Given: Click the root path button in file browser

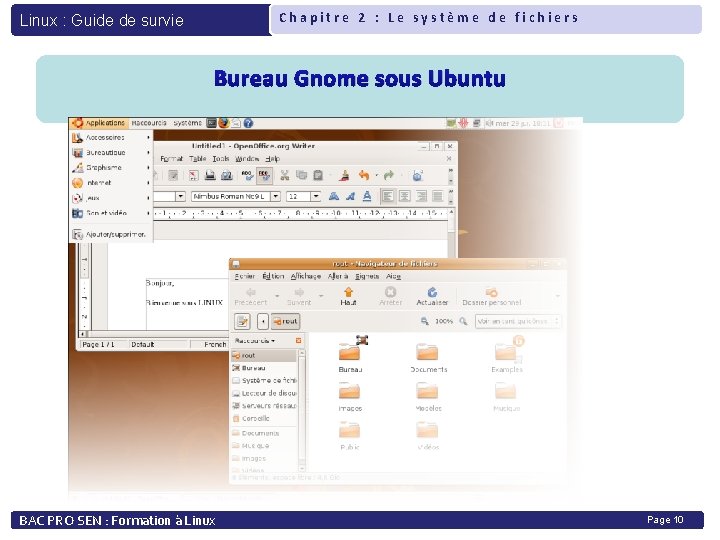Looking at the screenshot, I should 285,321.
